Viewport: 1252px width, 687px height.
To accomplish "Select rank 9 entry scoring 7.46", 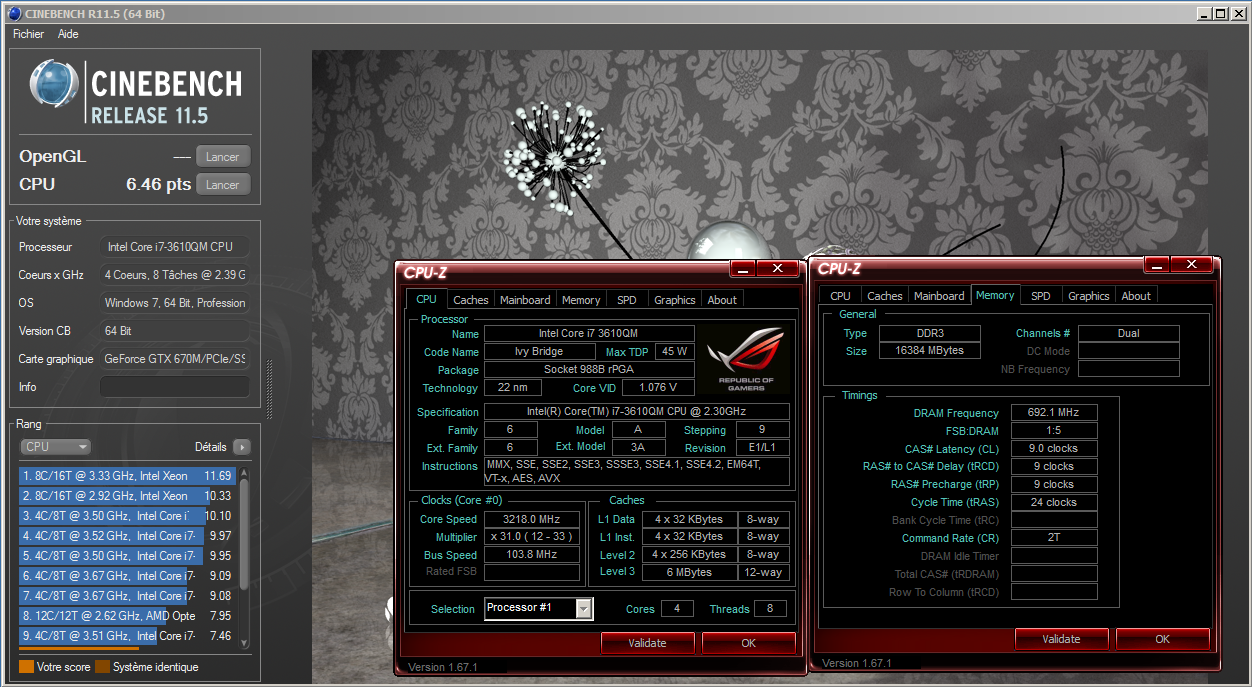I will tap(127, 636).
